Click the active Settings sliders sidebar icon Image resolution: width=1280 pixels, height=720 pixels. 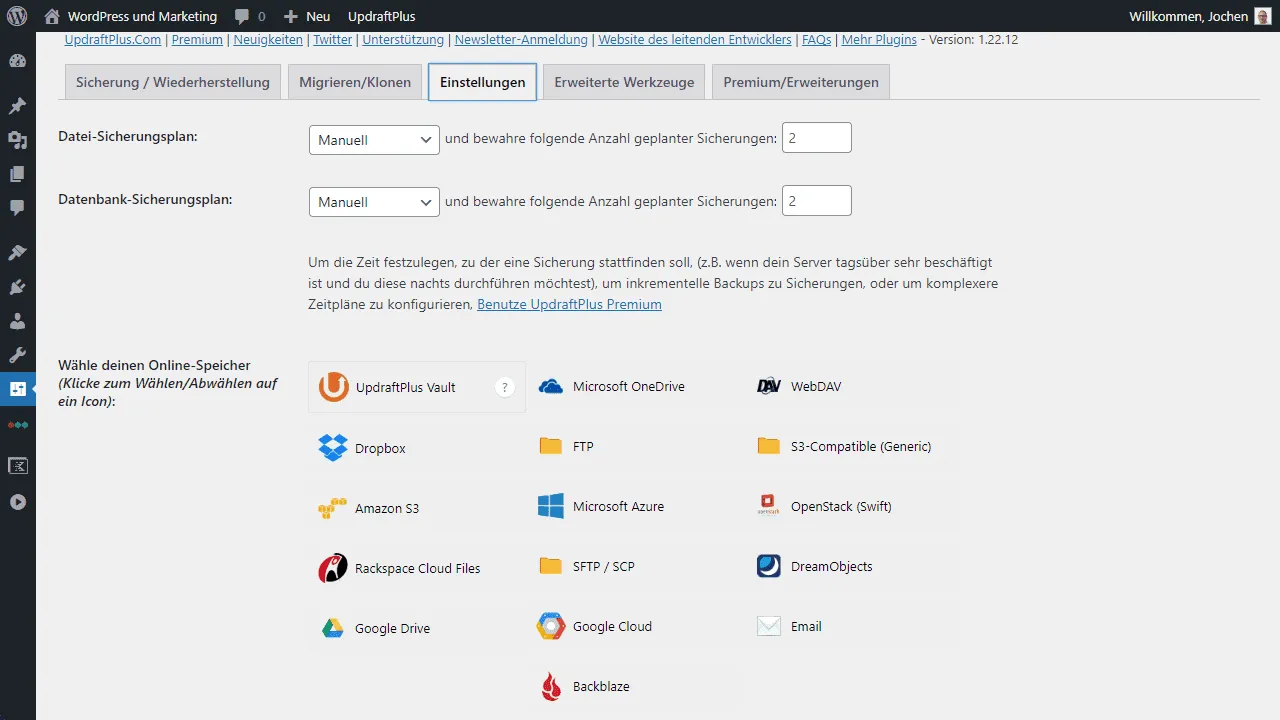[17, 389]
